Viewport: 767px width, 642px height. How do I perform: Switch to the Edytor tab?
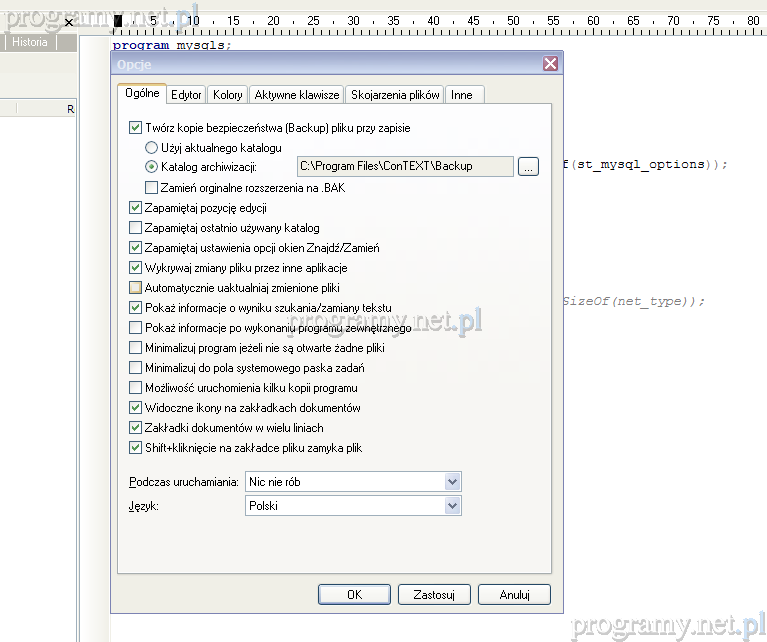[x=186, y=95]
